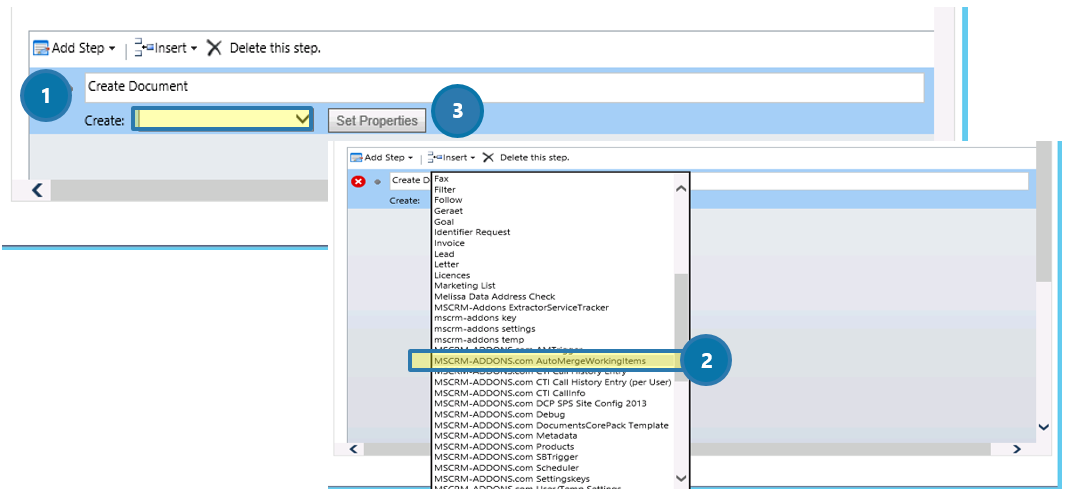This screenshot has width=1069, height=499.
Task: Select Identifier Request from entity list
Action: pos(472,232)
